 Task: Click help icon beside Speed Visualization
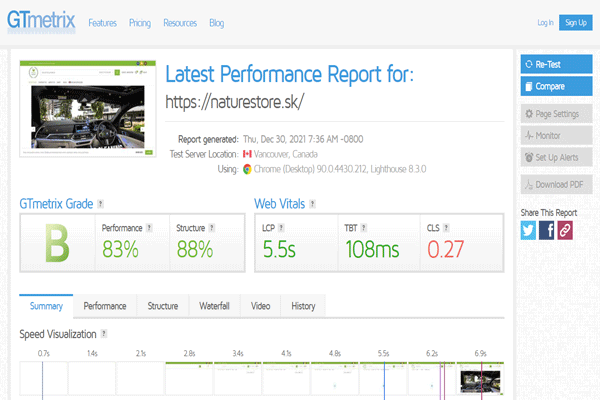(104, 334)
